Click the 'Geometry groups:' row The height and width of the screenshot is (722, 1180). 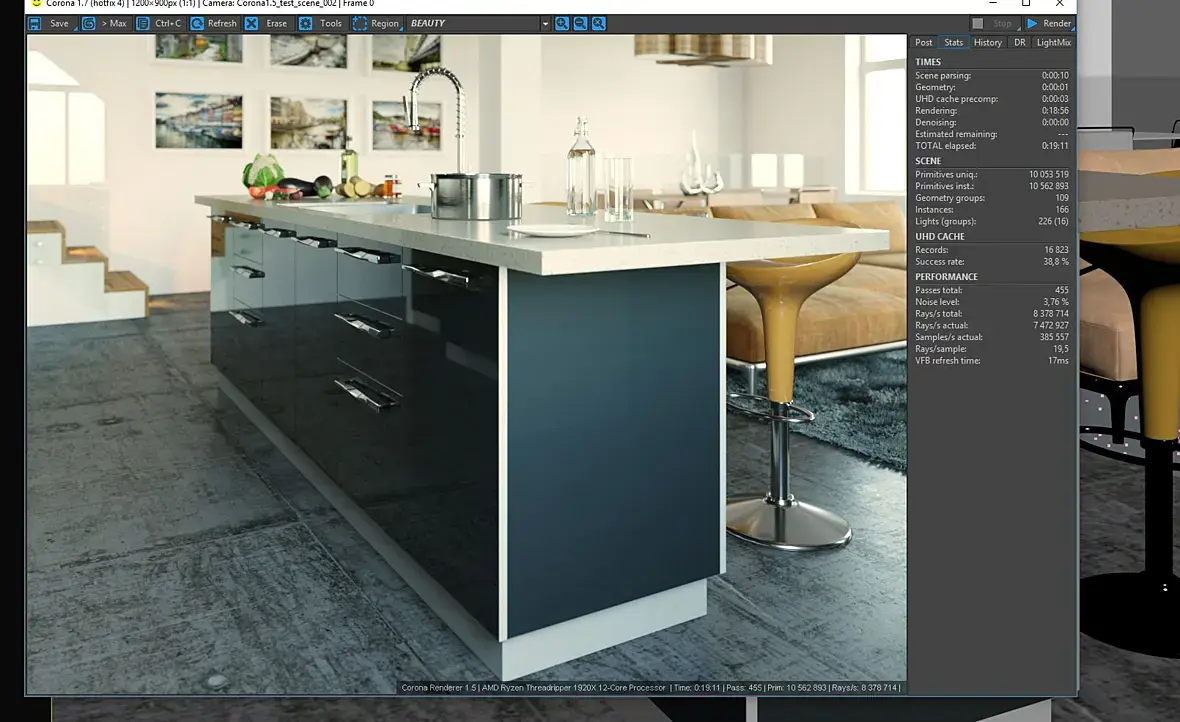tap(992, 198)
